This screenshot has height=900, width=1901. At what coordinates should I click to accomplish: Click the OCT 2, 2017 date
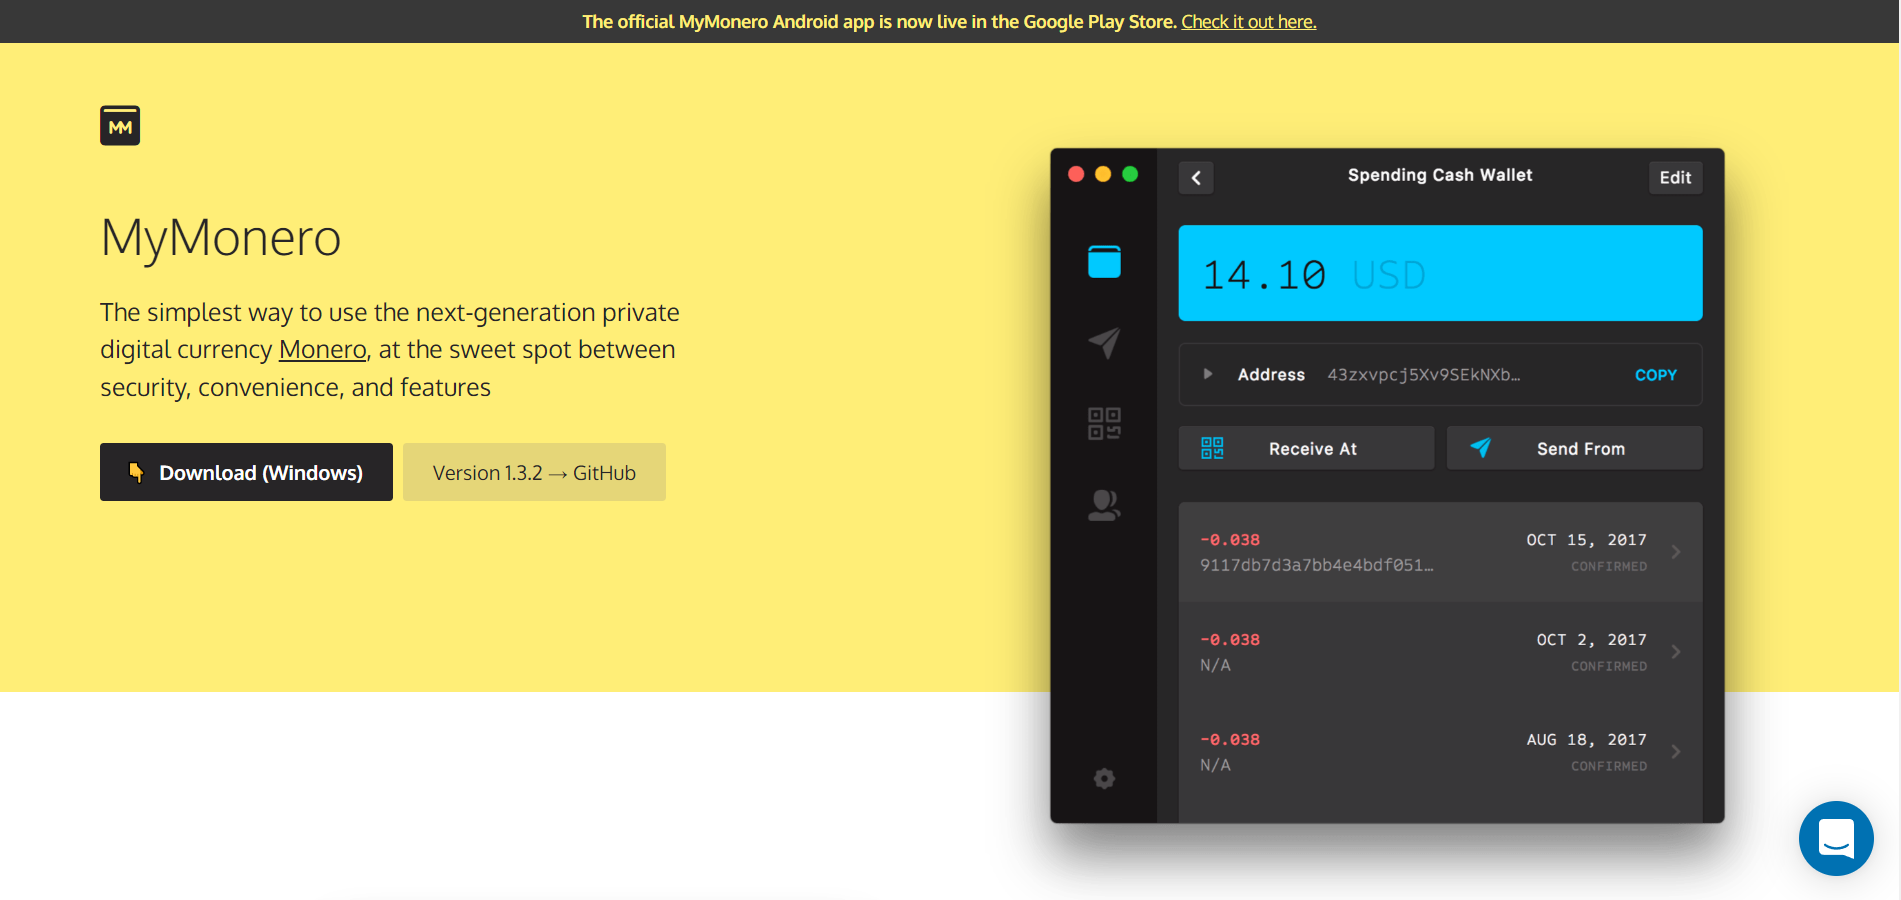pos(1591,639)
